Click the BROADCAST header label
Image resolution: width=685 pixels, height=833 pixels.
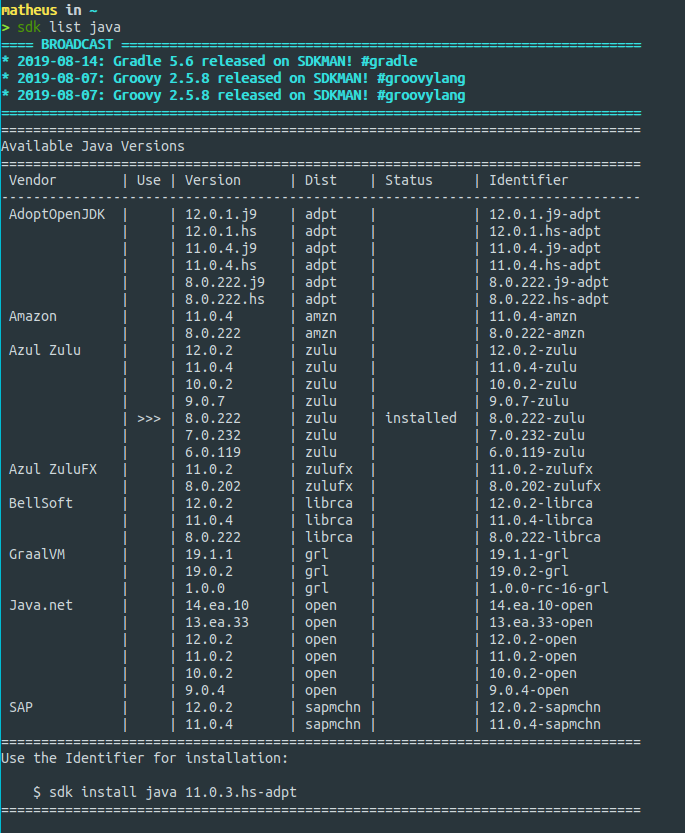77,44
